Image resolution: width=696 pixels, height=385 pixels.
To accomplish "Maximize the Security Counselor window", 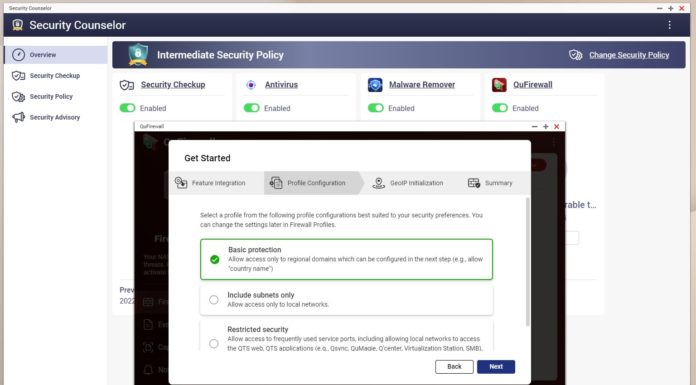I will (671, 8).
